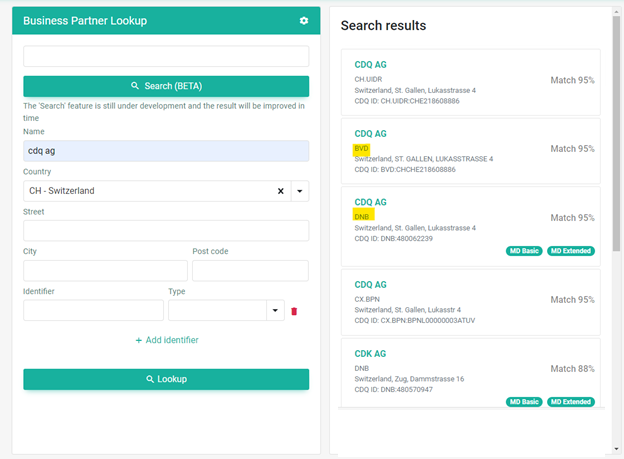Screen dimensions: 624x459
Task: Delete identifier row with red trash icon
Action: click(294, 311)
